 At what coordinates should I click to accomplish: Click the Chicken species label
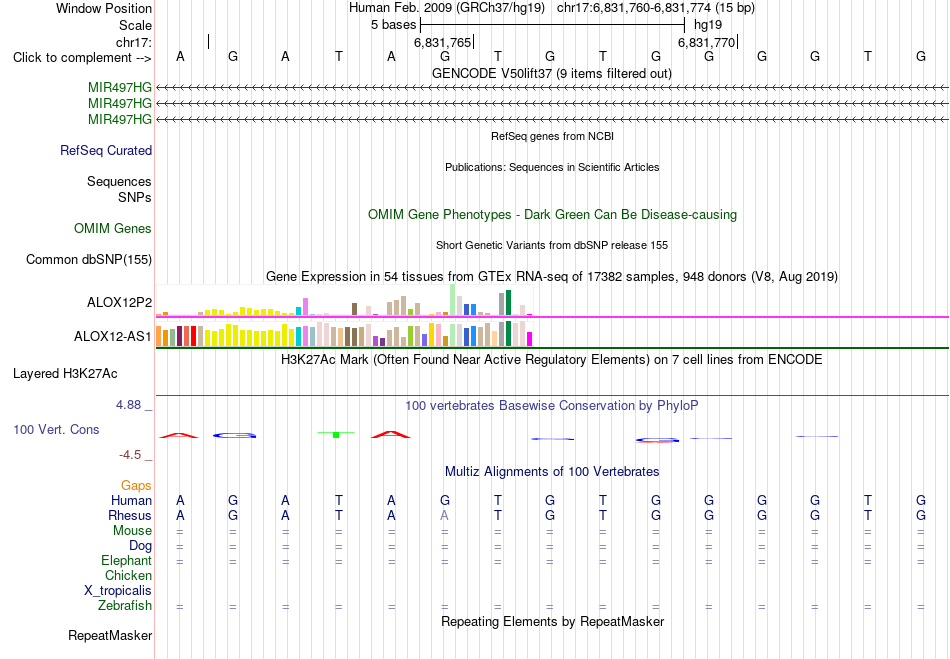(x=128, y=575)
